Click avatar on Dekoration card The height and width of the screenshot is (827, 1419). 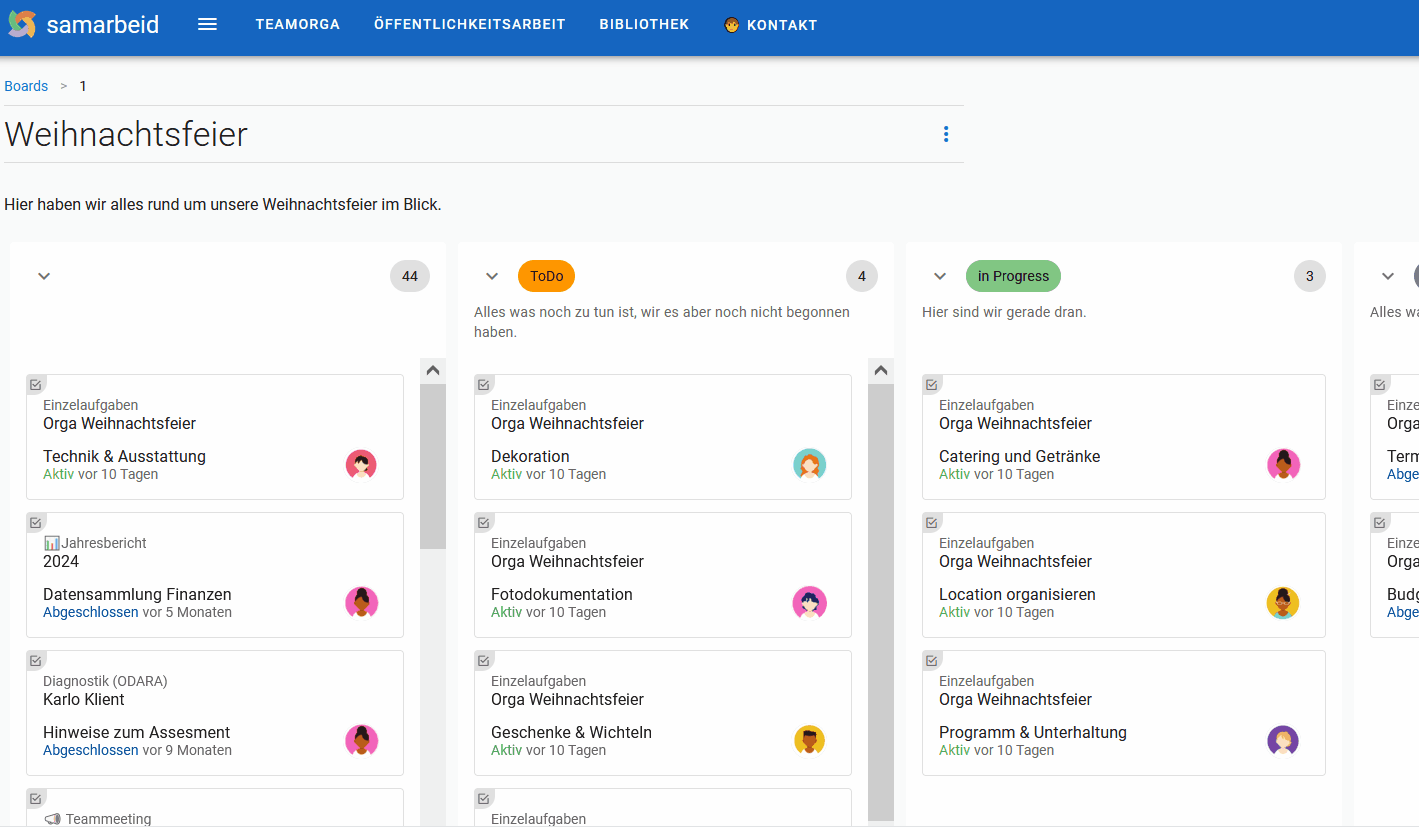[x=809, y=464]
